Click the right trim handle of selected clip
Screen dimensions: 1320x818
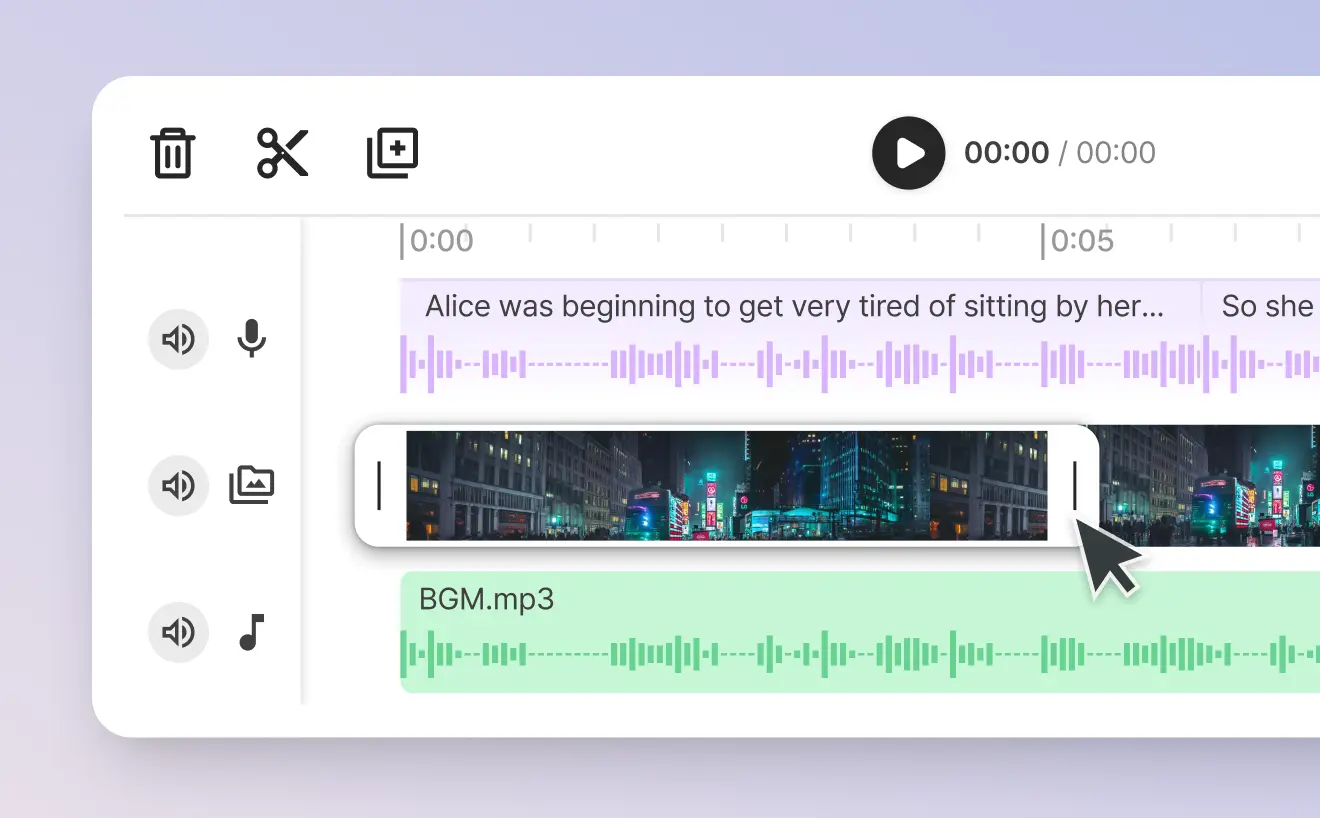tap(1075, 486)
